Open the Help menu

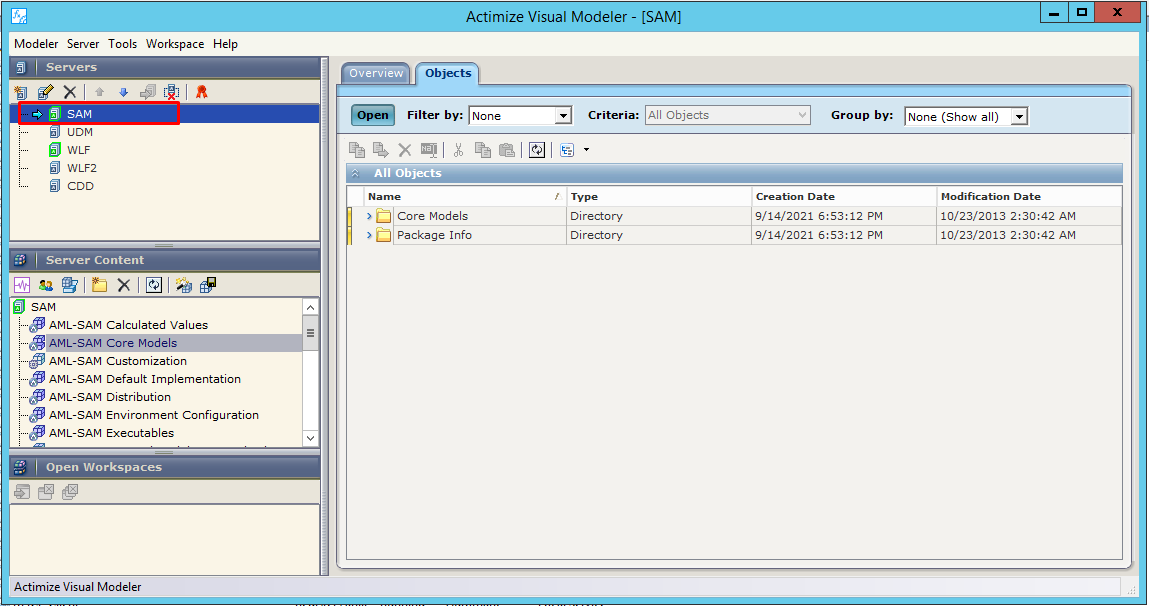click(226, 44)
